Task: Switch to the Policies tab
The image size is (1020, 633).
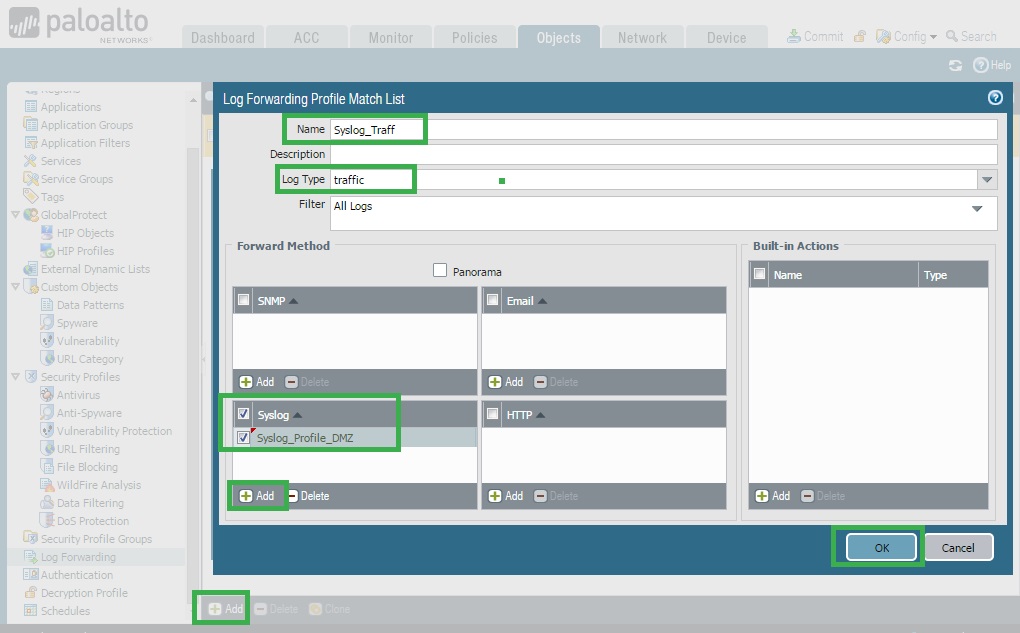Action: pyautogui.click(x=474, y=38)
